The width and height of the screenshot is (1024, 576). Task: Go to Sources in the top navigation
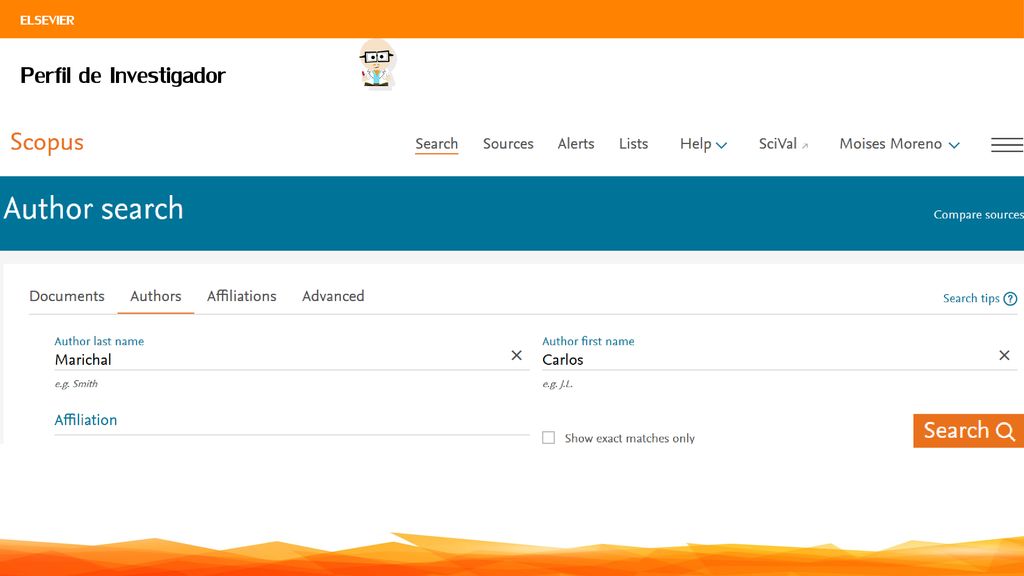click(x=508, y=144)
